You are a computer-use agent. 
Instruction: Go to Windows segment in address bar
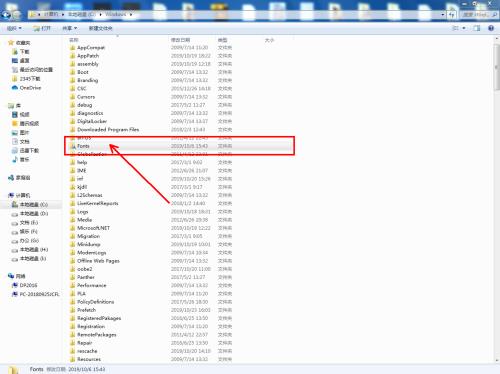tap(116, 14)
